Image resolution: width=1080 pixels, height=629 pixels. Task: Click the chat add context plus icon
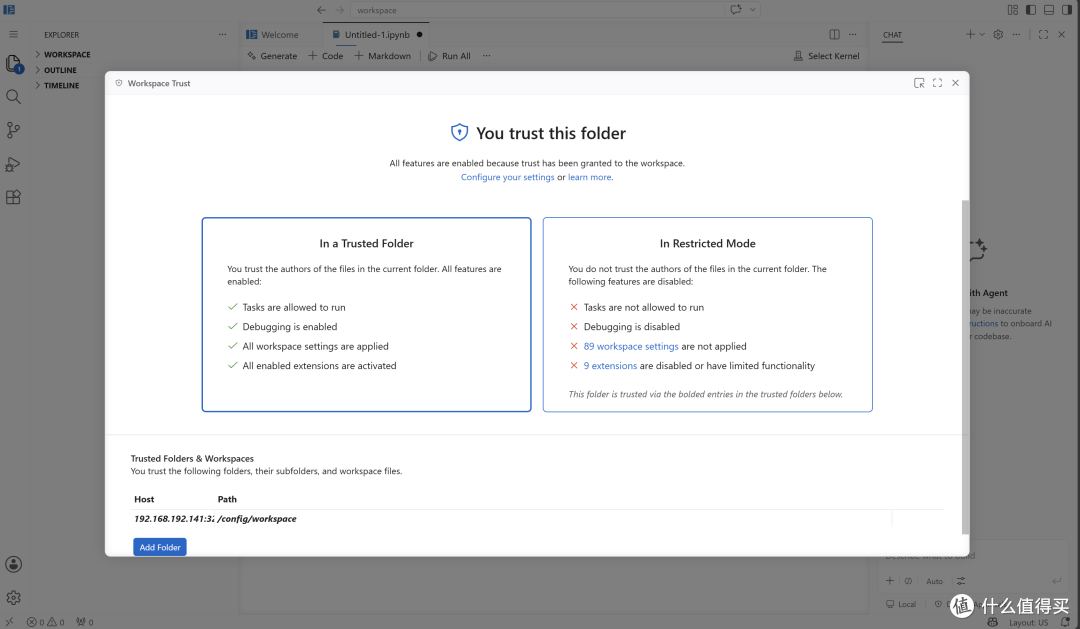[890, 581]
